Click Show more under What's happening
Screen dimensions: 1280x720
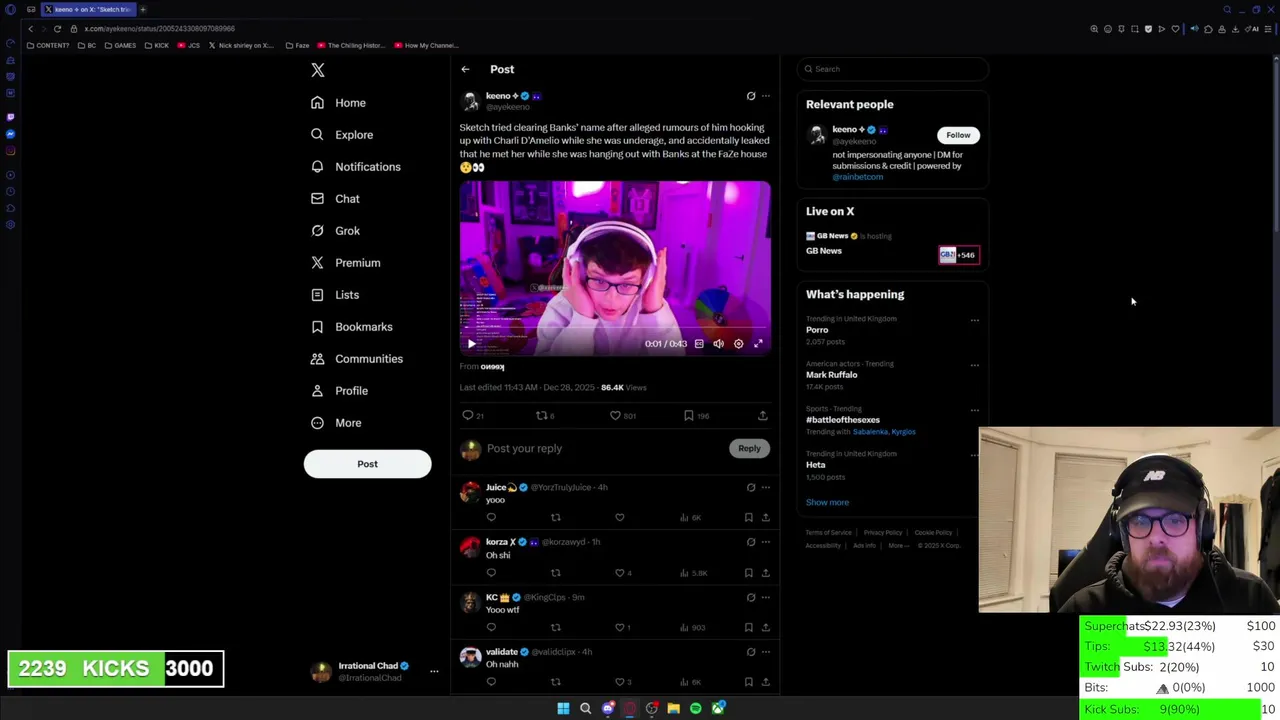coord(827,503)
